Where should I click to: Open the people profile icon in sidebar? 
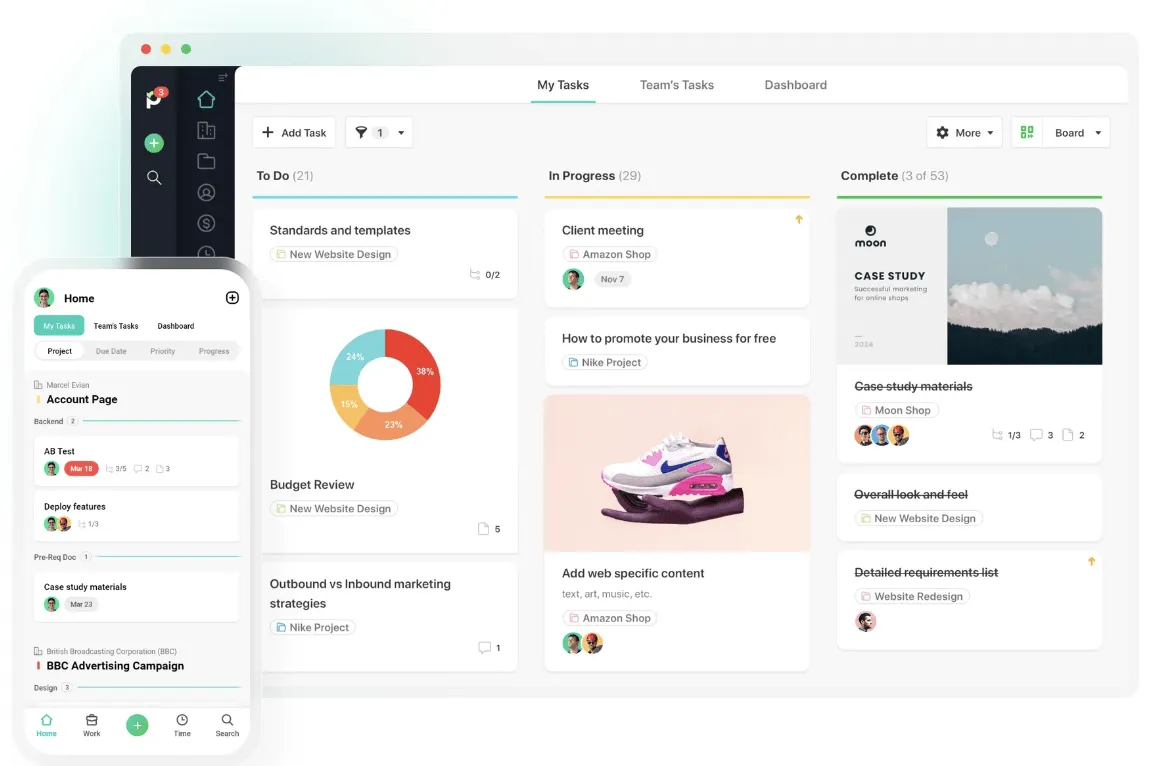click(206, 192)
